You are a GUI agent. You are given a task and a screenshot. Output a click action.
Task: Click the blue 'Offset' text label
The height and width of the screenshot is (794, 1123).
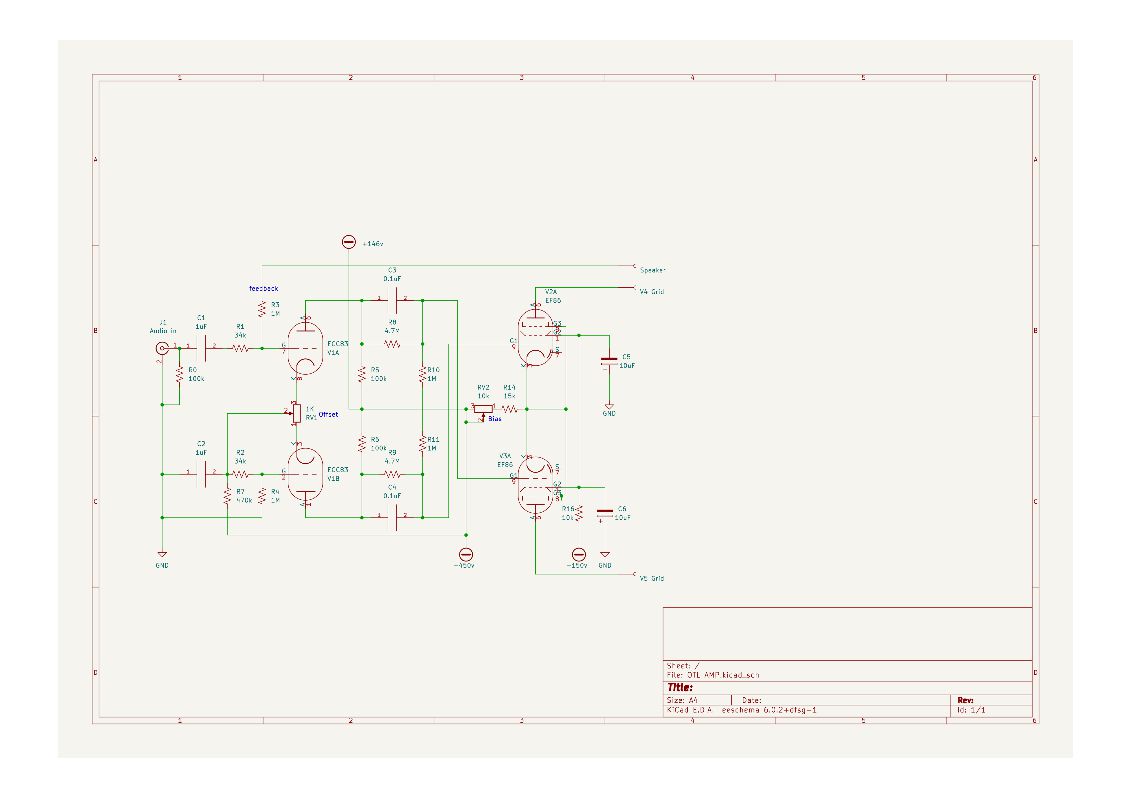pos(328,415)
